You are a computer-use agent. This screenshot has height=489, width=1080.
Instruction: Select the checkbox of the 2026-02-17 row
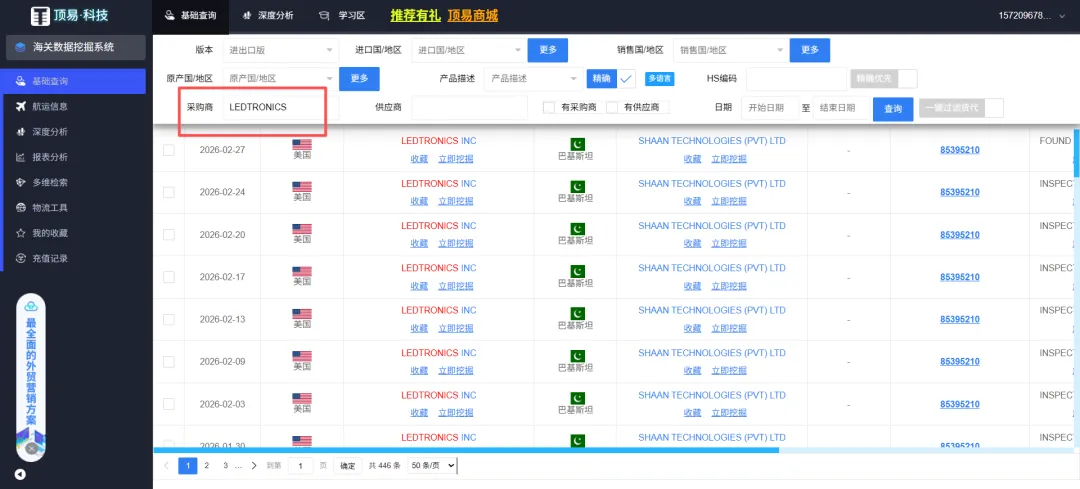(169, 277)
